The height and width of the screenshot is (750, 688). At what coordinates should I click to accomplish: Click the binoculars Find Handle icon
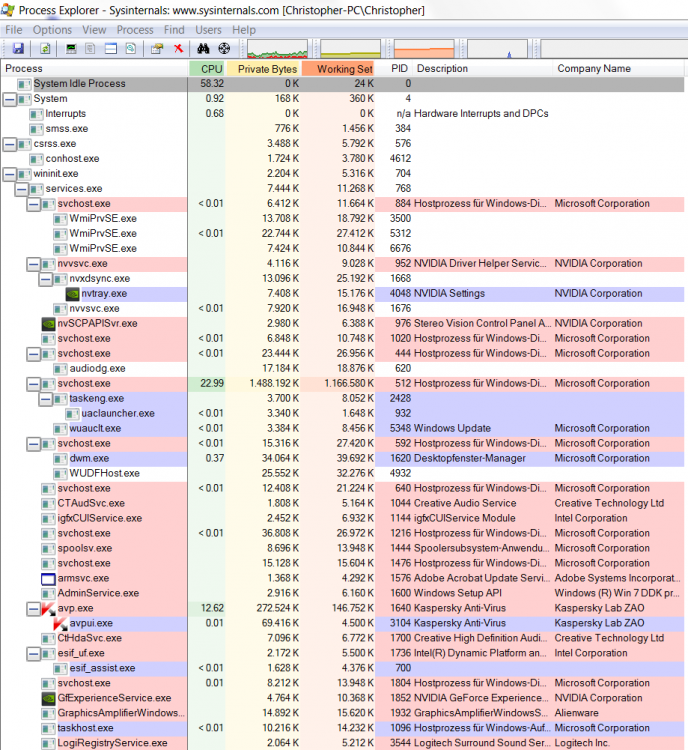(204, 48)
